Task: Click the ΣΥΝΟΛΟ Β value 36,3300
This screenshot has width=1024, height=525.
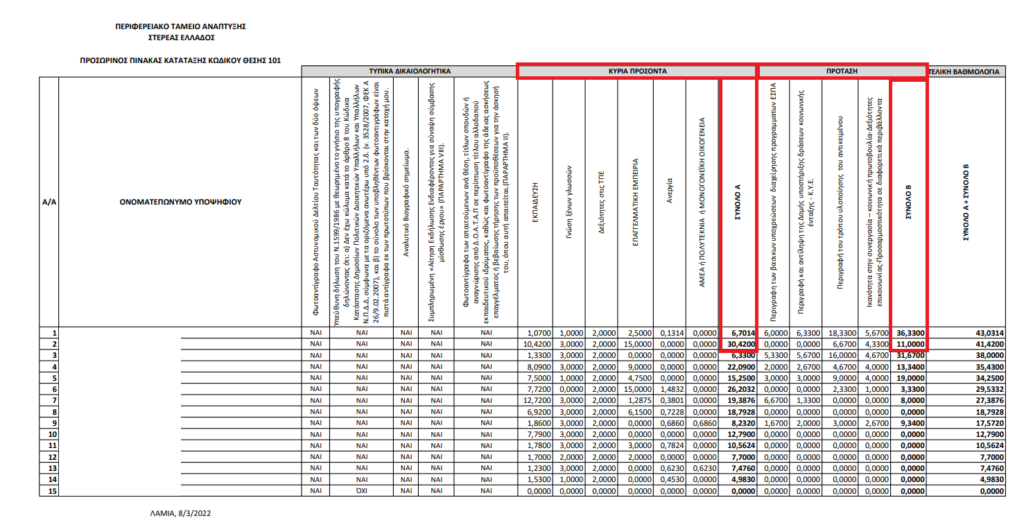Action: 910,333
